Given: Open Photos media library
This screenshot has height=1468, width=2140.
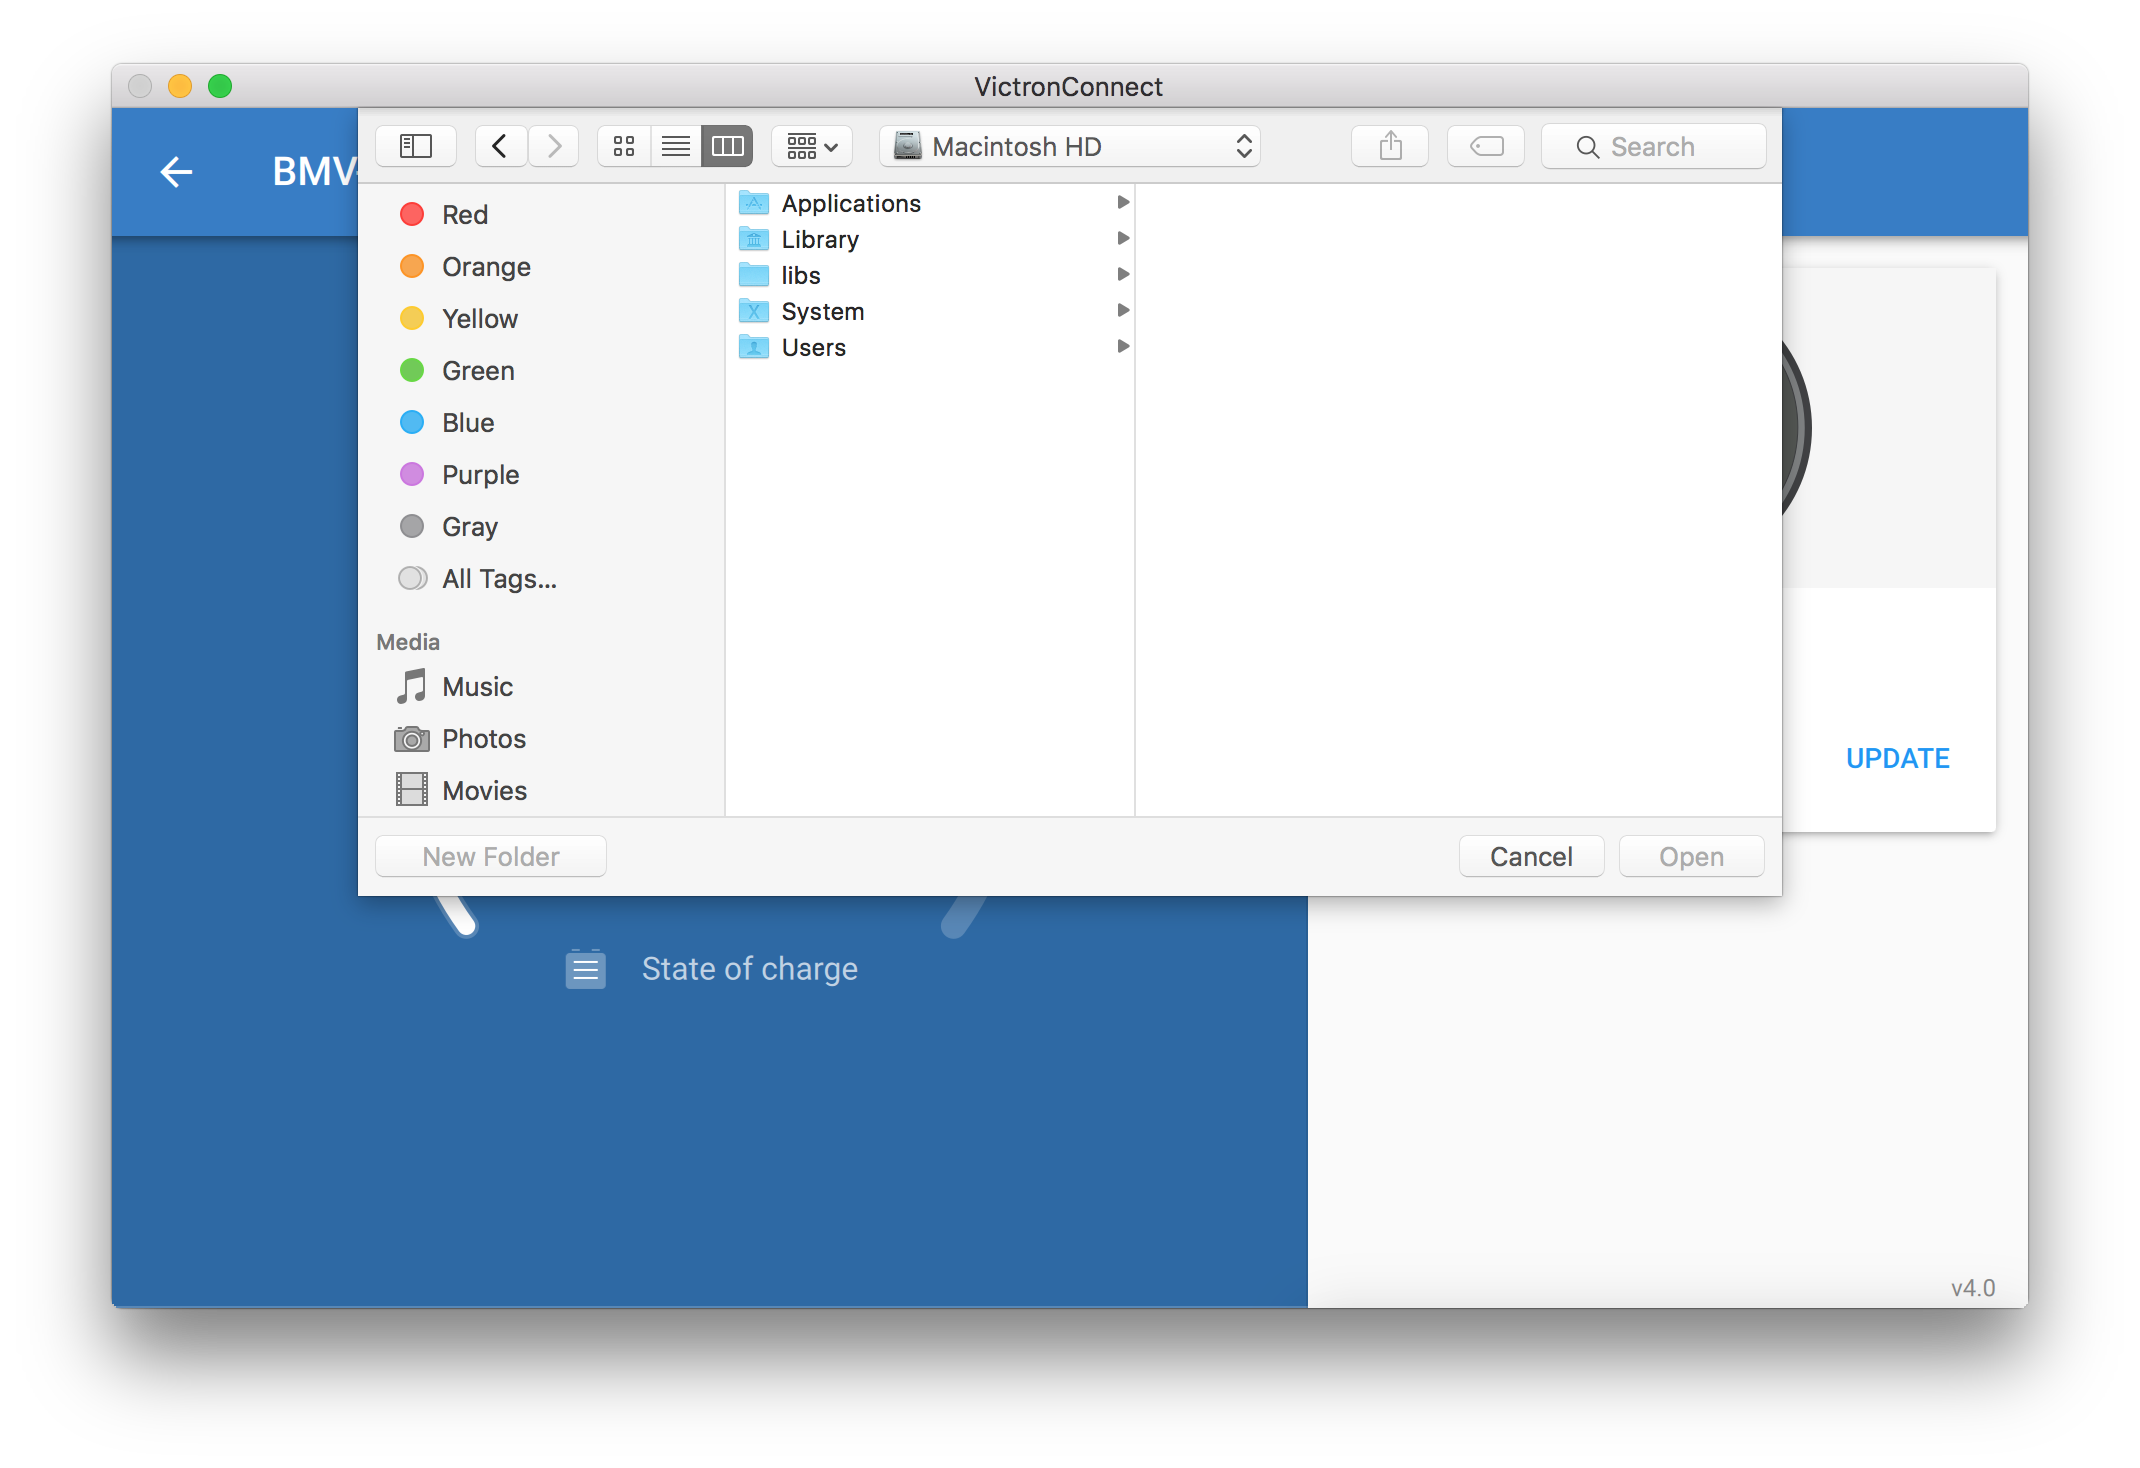Looking at the screenshot, I should (483, 739).
